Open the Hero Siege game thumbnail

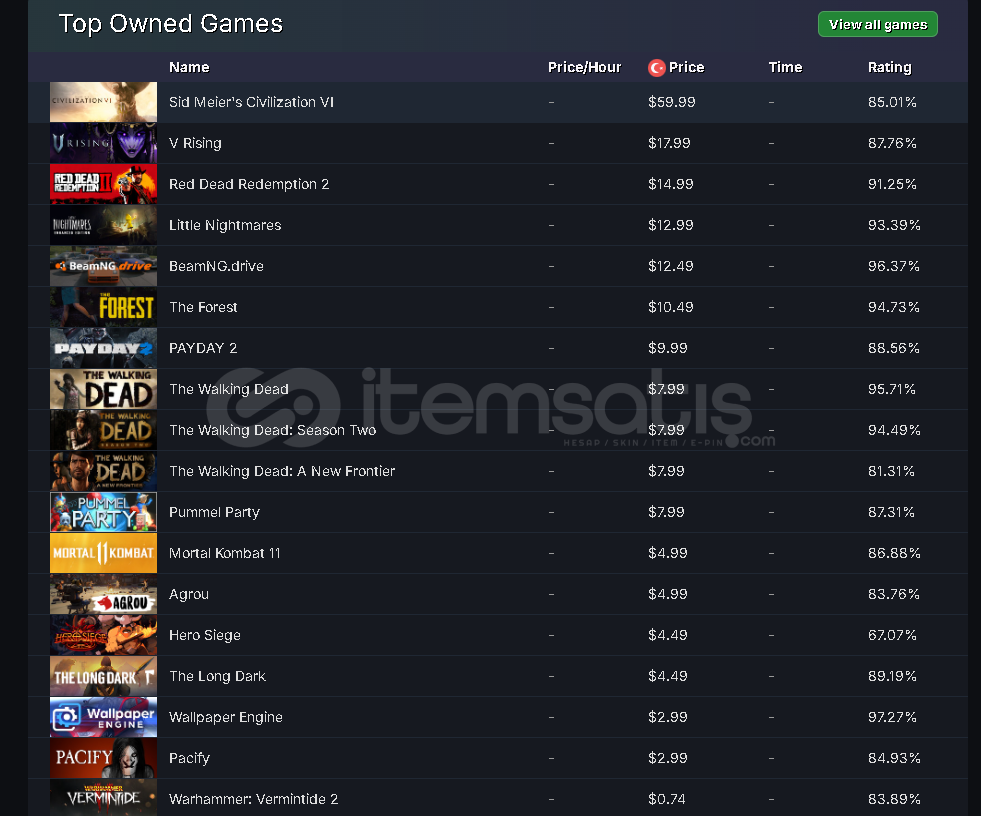(x=103, y=635)
